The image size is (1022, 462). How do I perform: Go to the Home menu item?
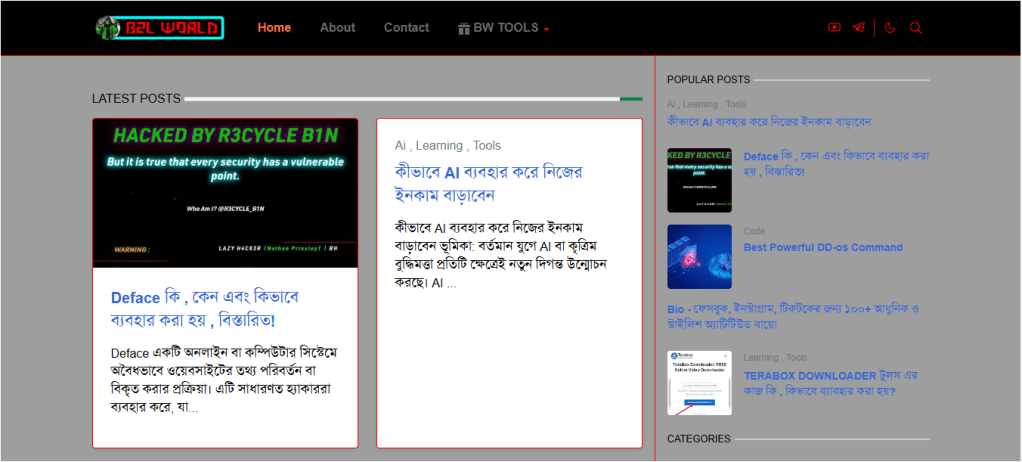click(x=274, y=28)
